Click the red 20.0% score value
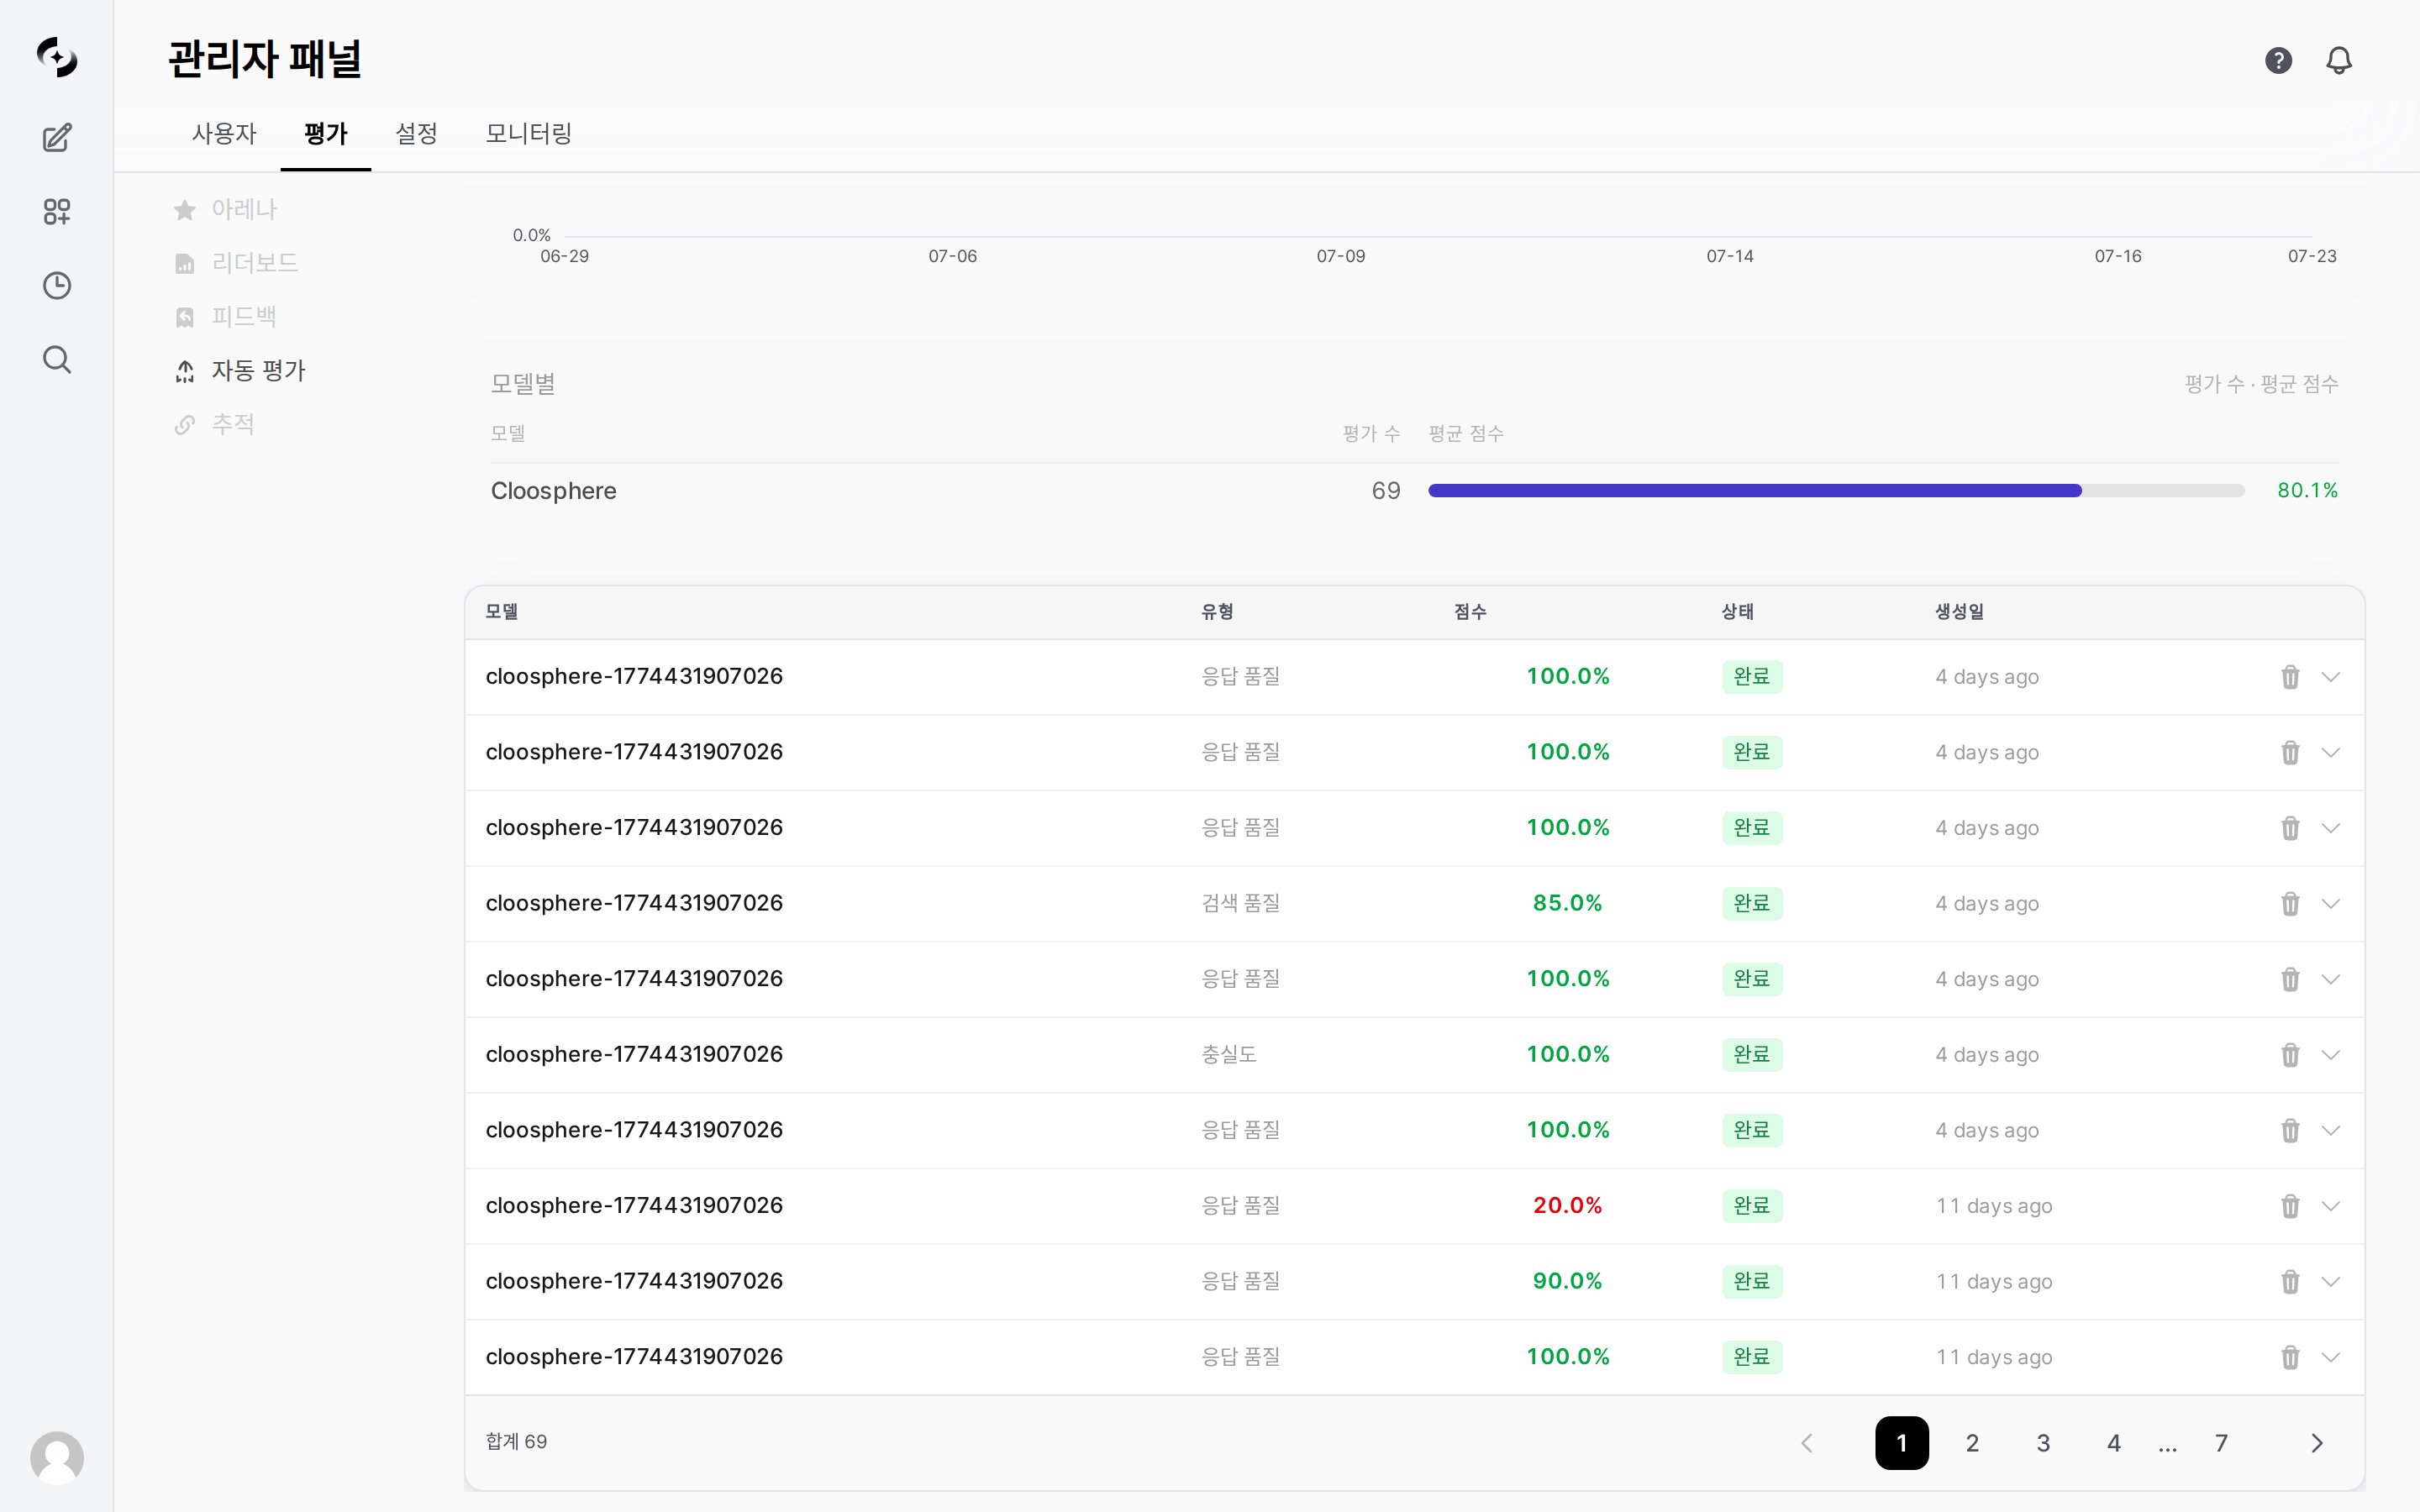 pos(1567,1205)
